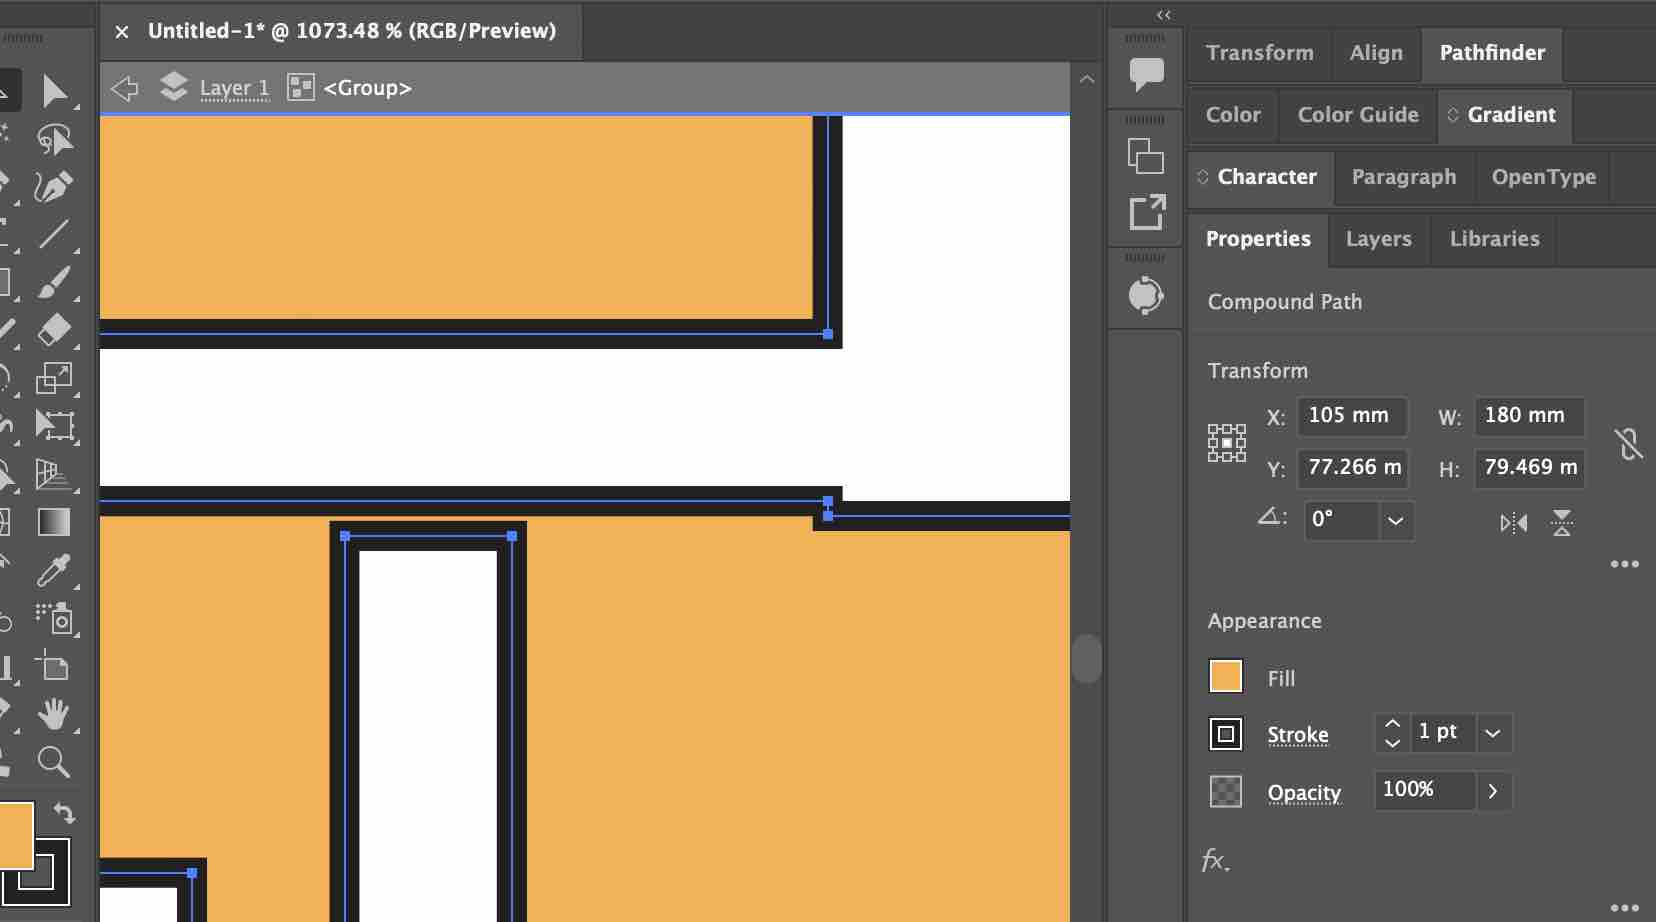The width and height of the screenshot is (1656, 922).
Task: Open the circular panel icon below Asset Export
Action: point(1146,295)
